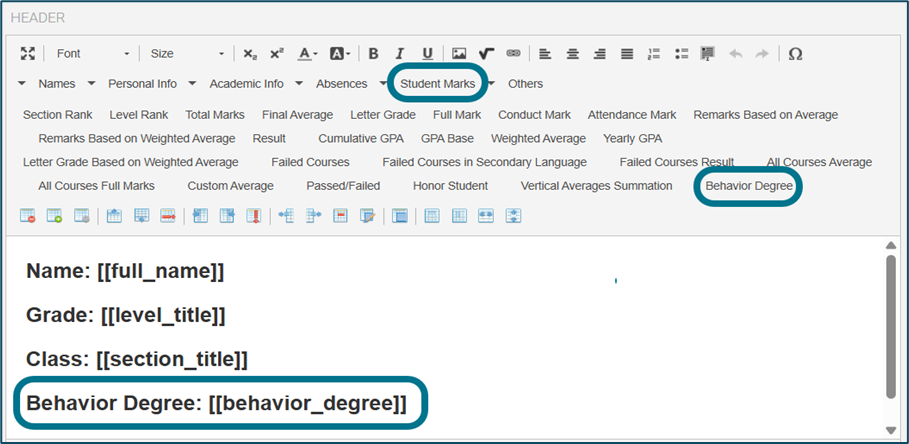
Task: Click the maximize editor icon
Action: pos(28,53)
